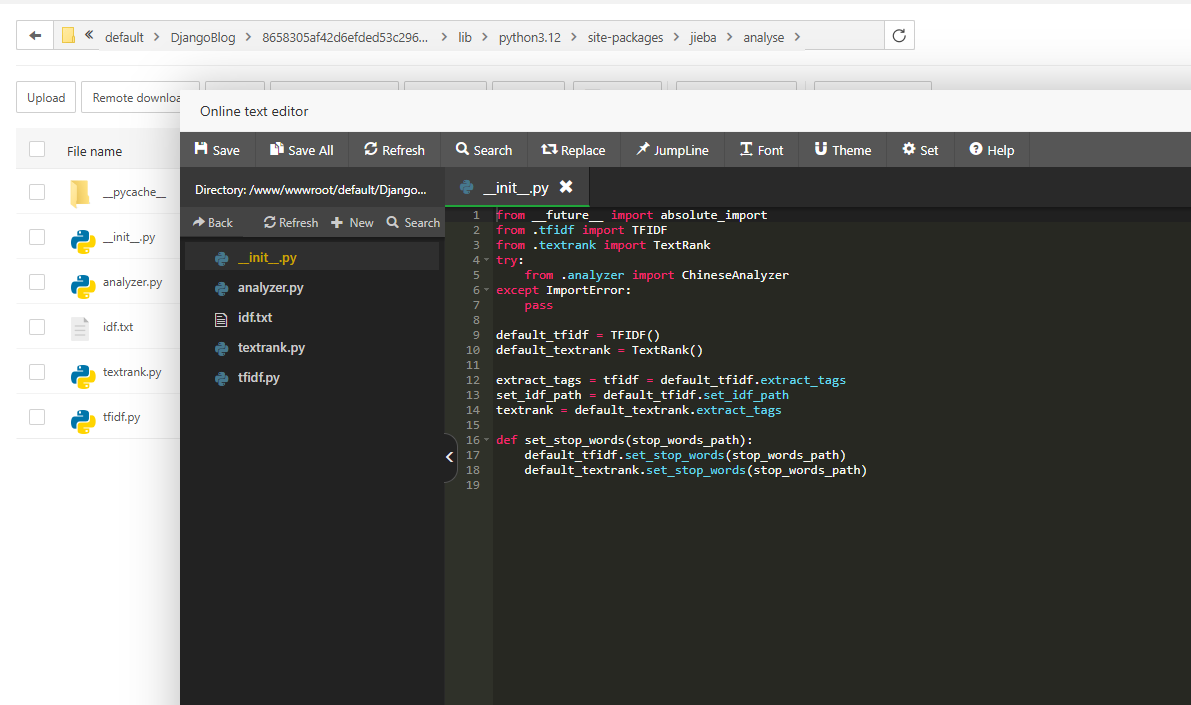Open the Replace tool
Image resolution: width=1191 pixels, height=705 pixels.
pyautogui.click(x=573, y=150)
